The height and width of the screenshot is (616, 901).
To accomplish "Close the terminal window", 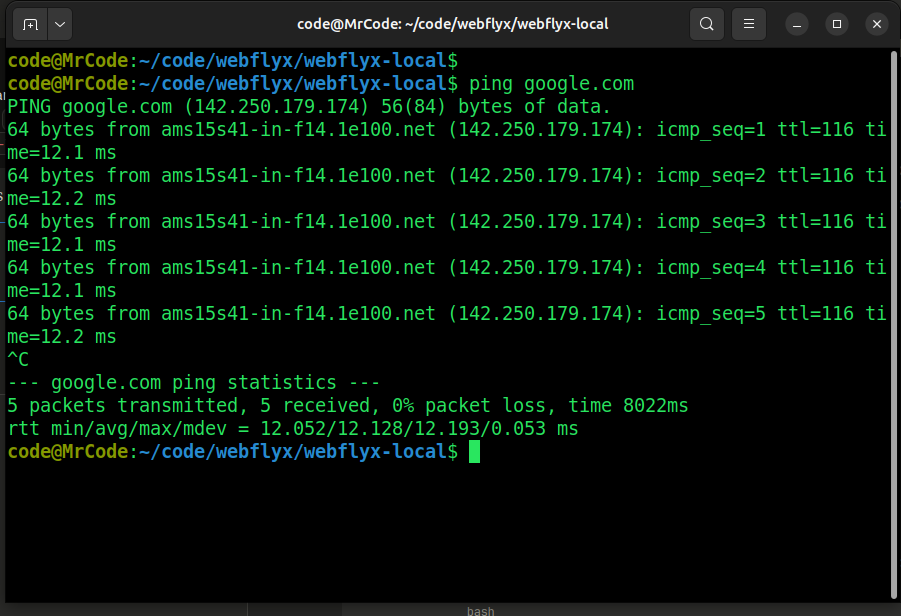I will 877,24.
